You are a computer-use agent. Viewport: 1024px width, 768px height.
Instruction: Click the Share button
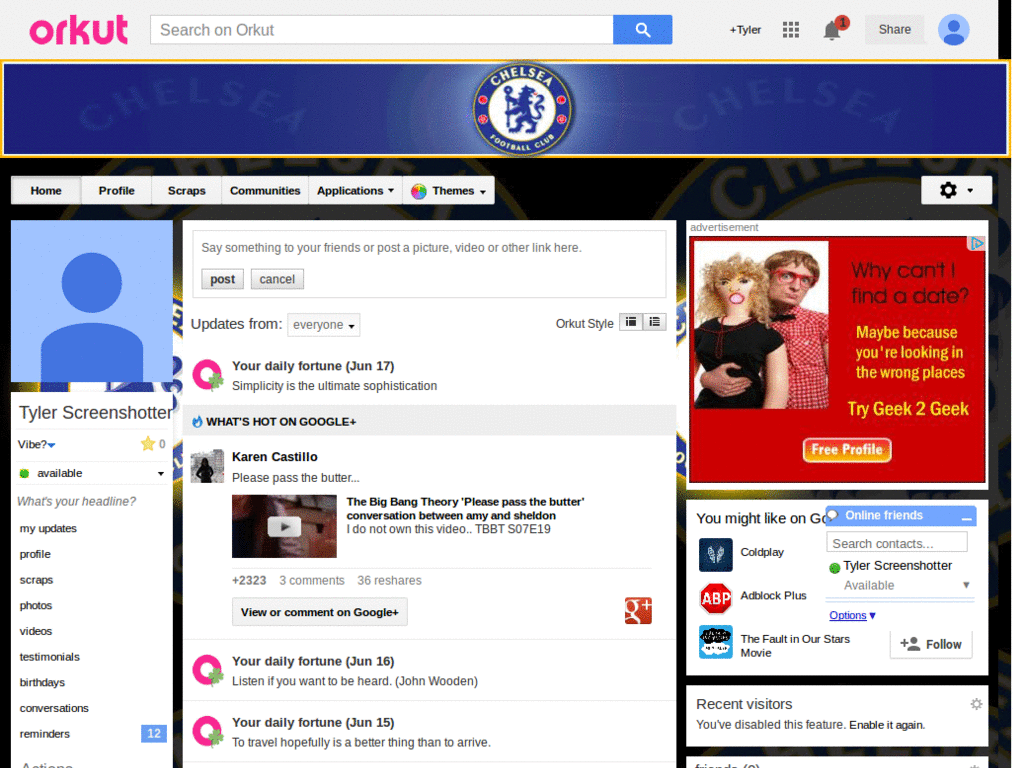(894, 29)
